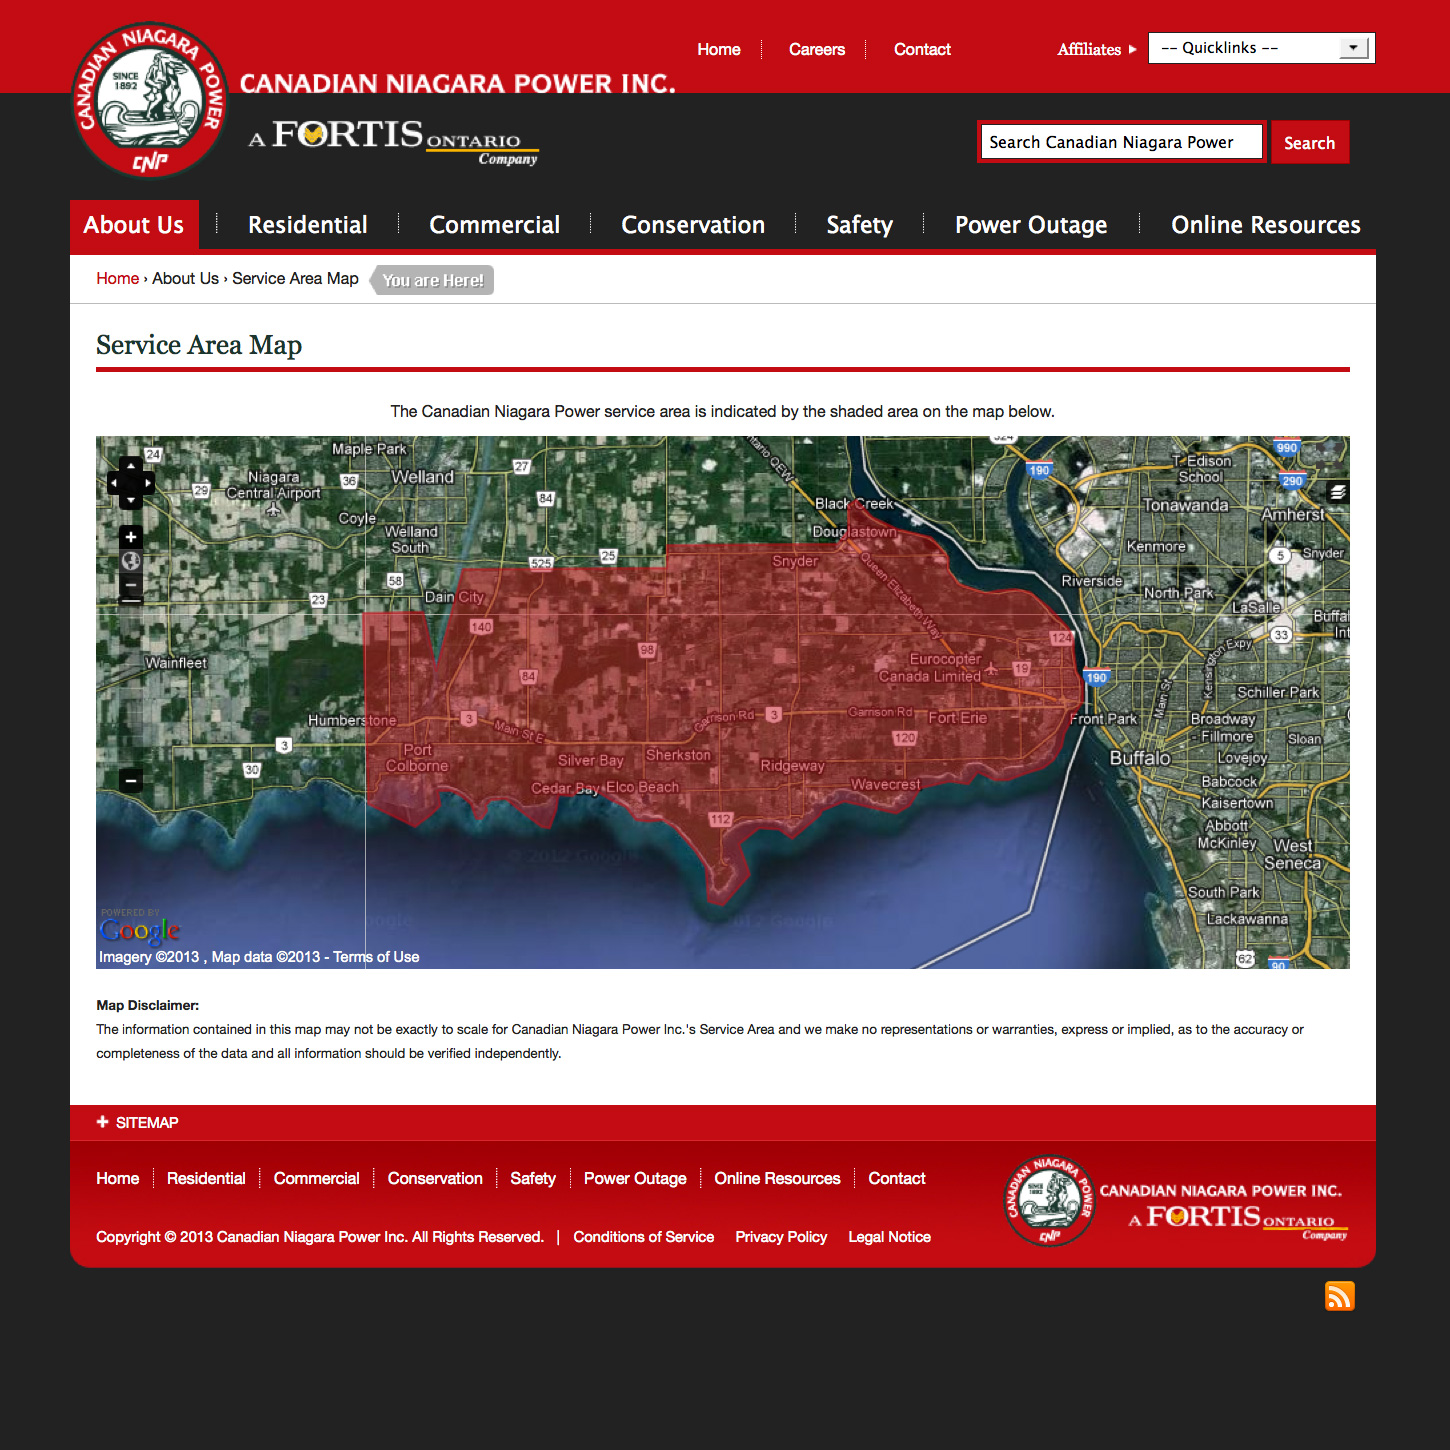Open Conditions of Service link
The height and width of the screenshot is (1450, 1450).
click(x=643, y=1237)
